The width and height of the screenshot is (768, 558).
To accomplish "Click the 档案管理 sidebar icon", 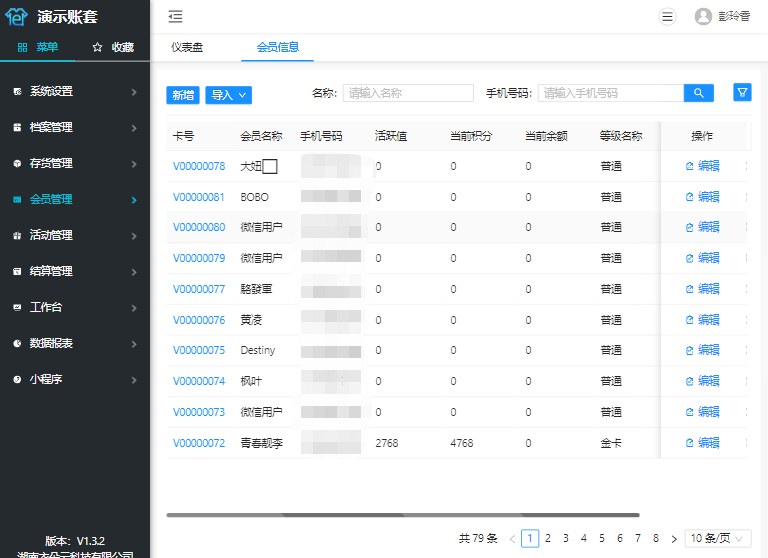I will 17,127.
